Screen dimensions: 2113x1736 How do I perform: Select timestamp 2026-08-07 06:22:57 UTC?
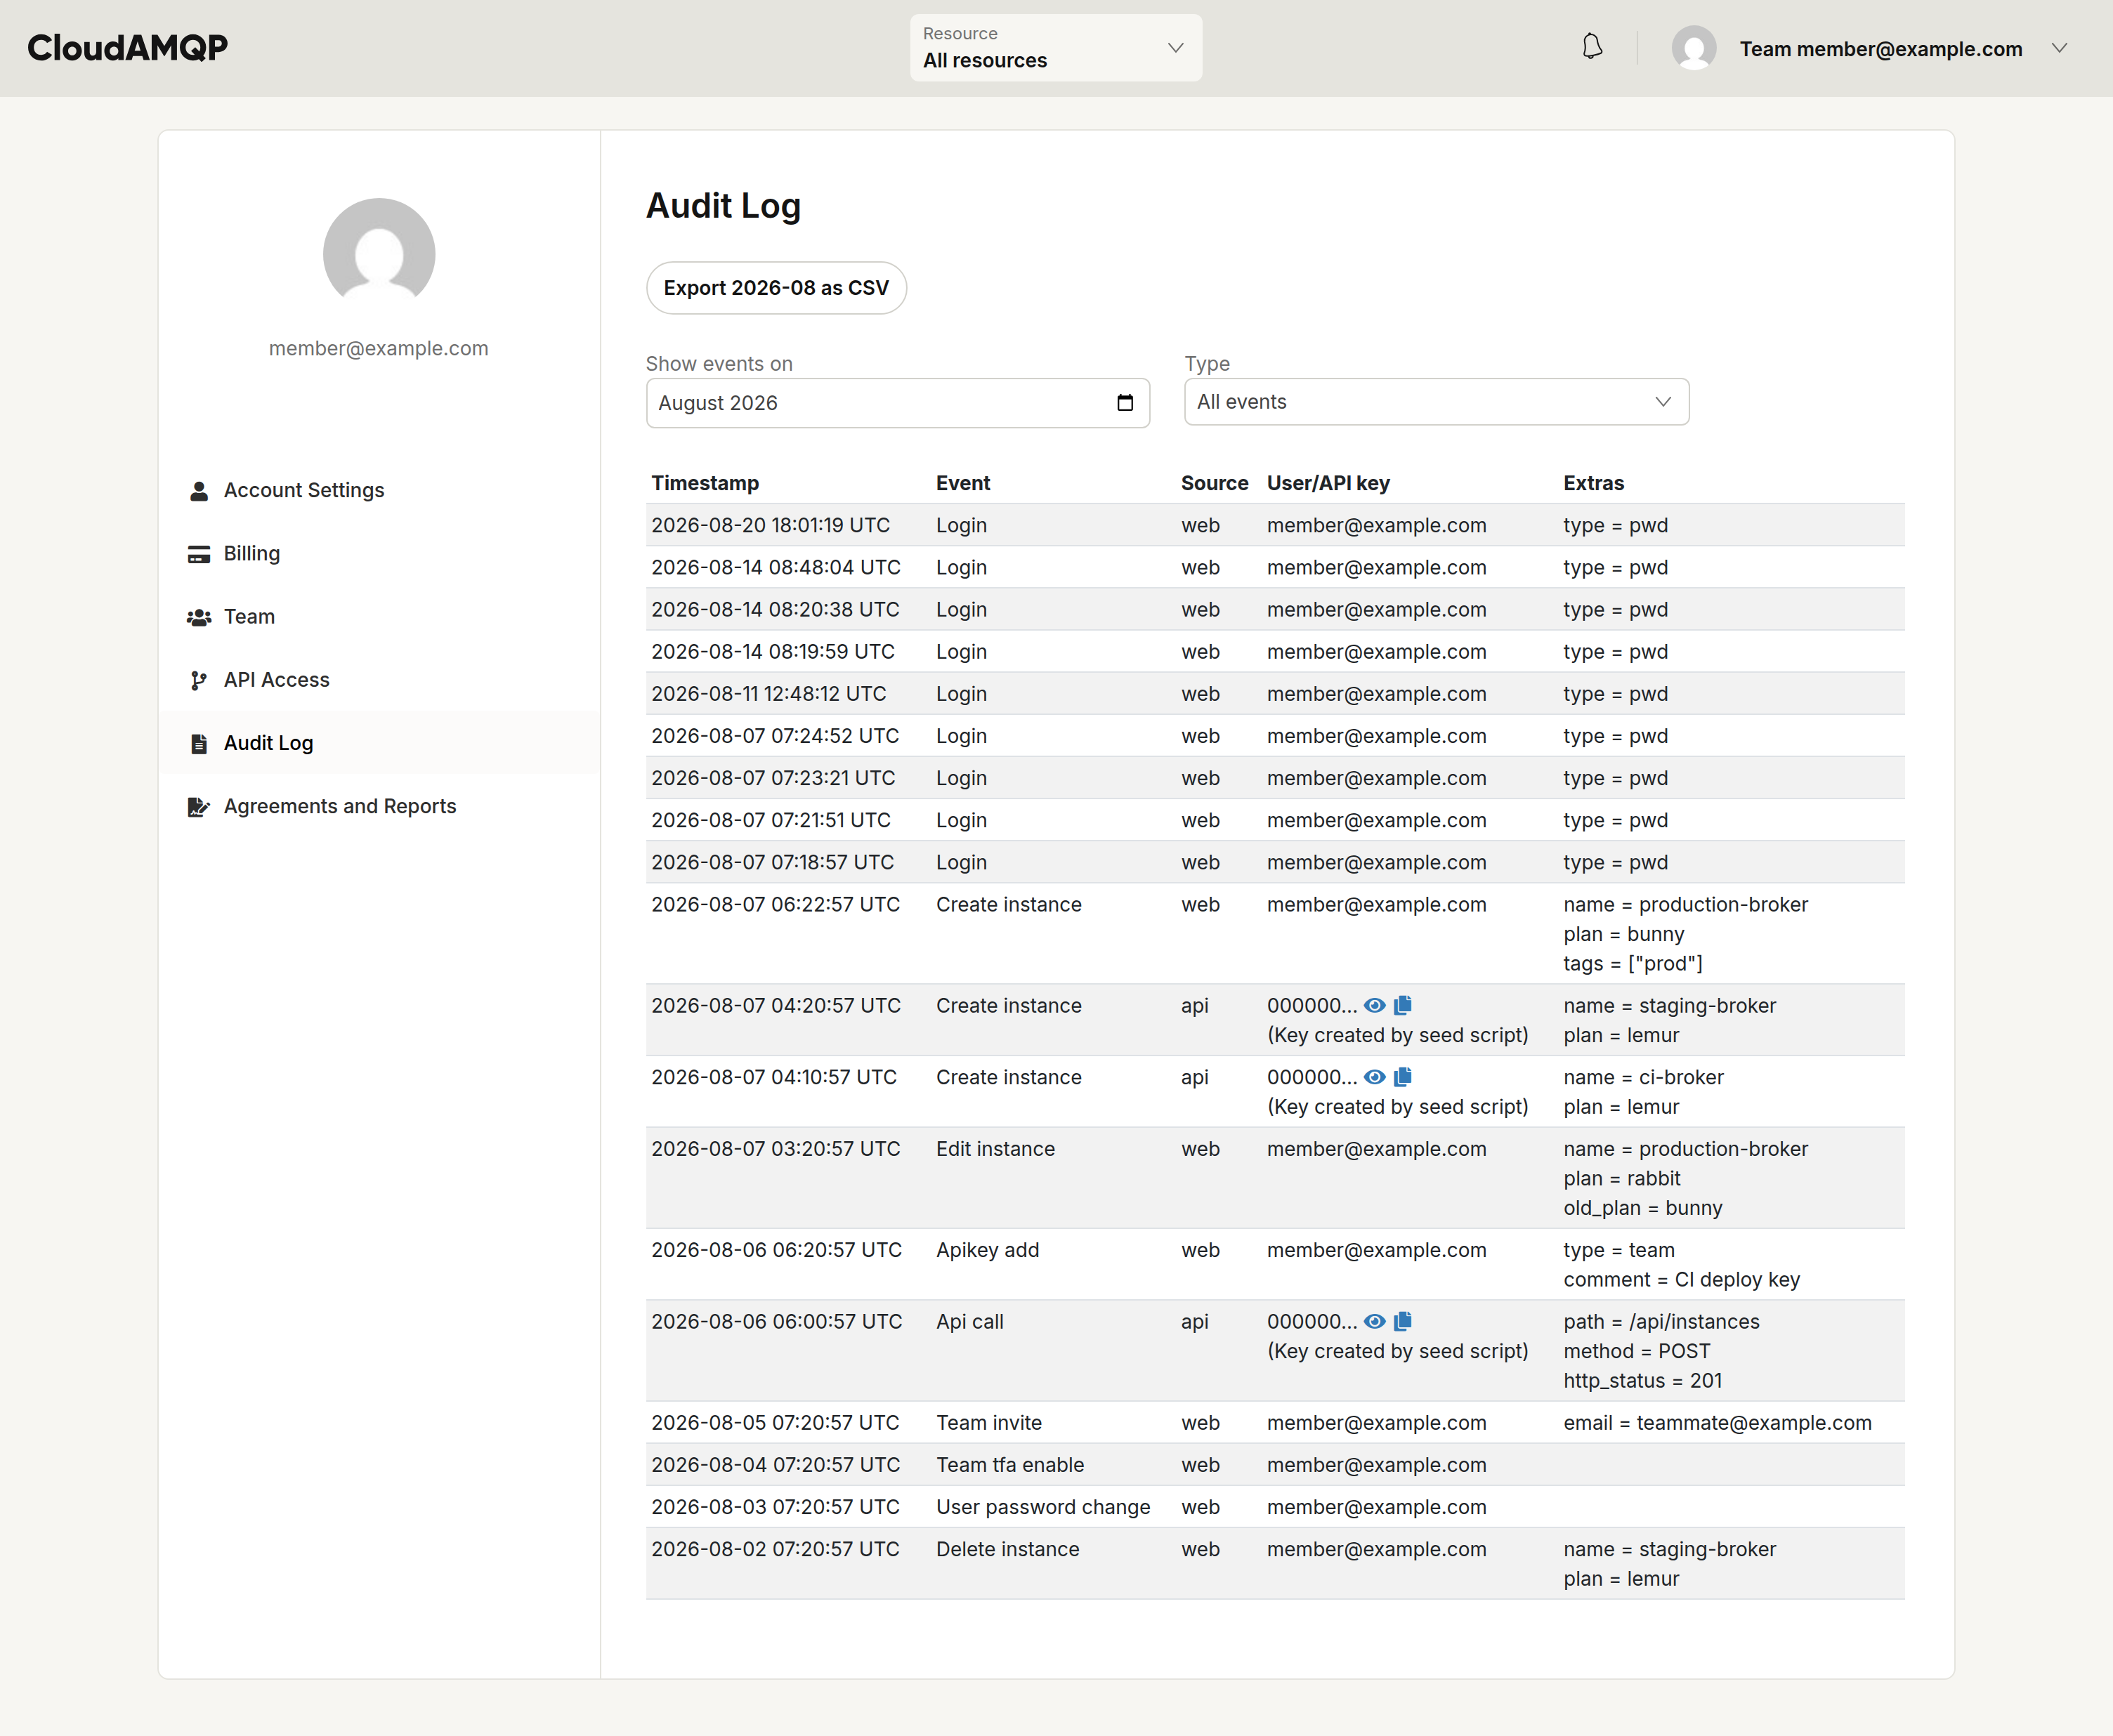tap(775, 904)
